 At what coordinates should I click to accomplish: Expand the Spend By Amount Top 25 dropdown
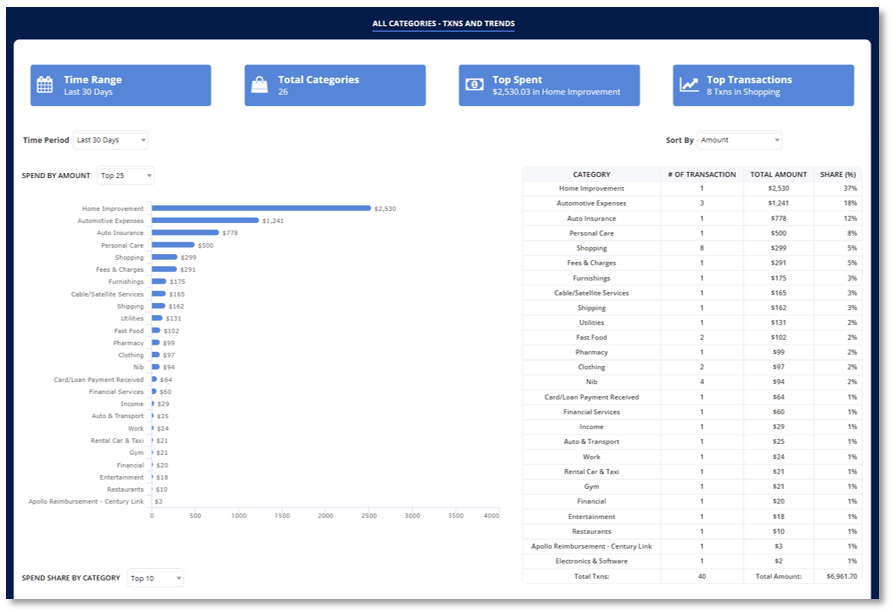(125, 175)
